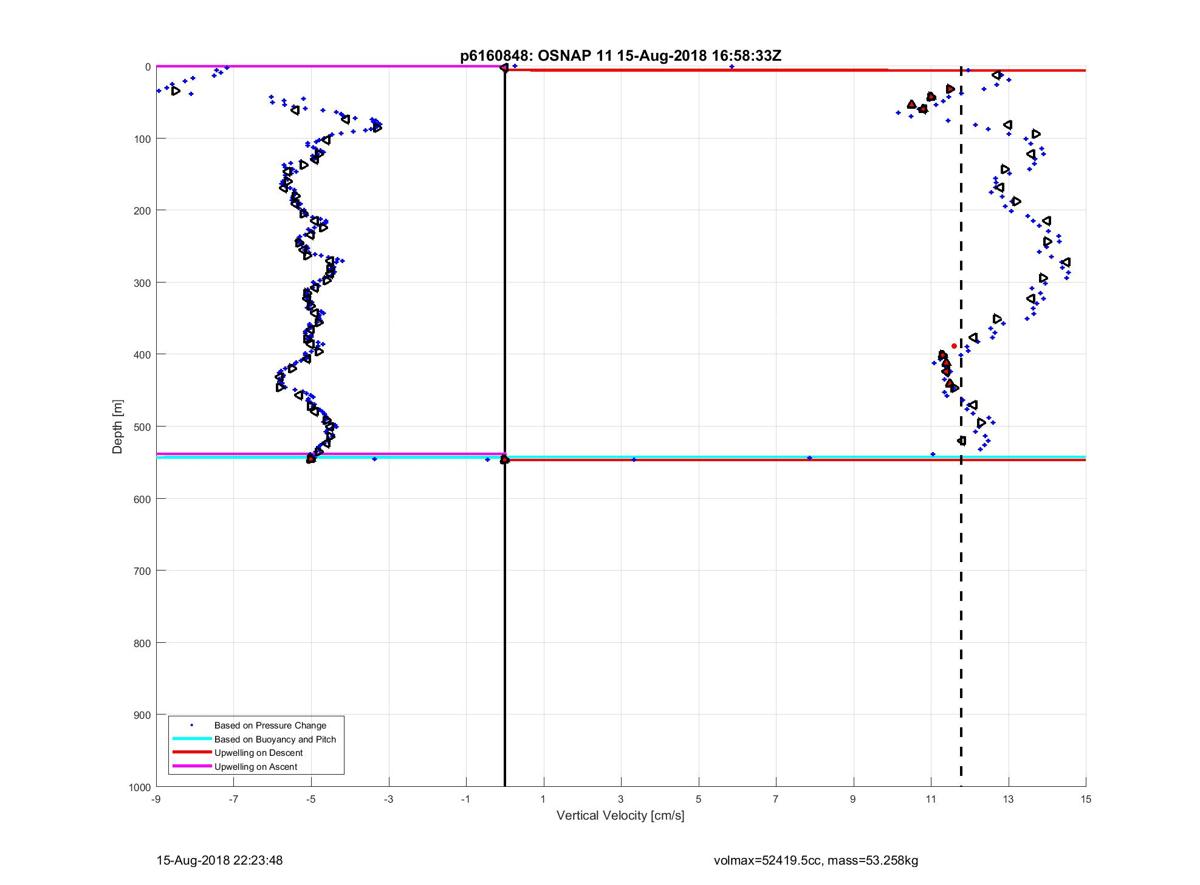Click legend entry Based on Pressure Change
The height and width of the screenshot is (885, 1200).
(270, 725)
